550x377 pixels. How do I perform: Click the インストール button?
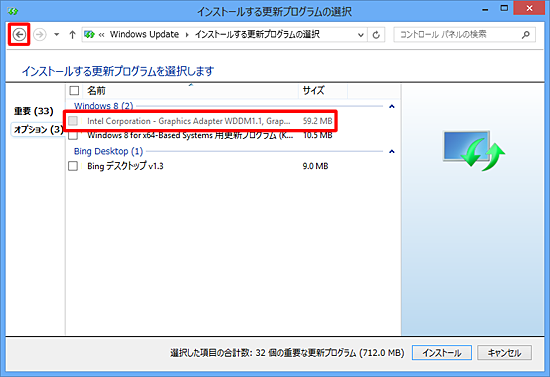(x=442, y=353)
